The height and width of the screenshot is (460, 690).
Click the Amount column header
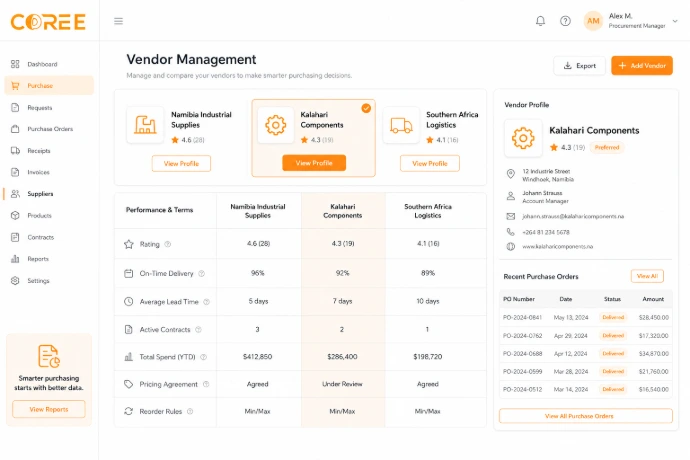(653, 299)
